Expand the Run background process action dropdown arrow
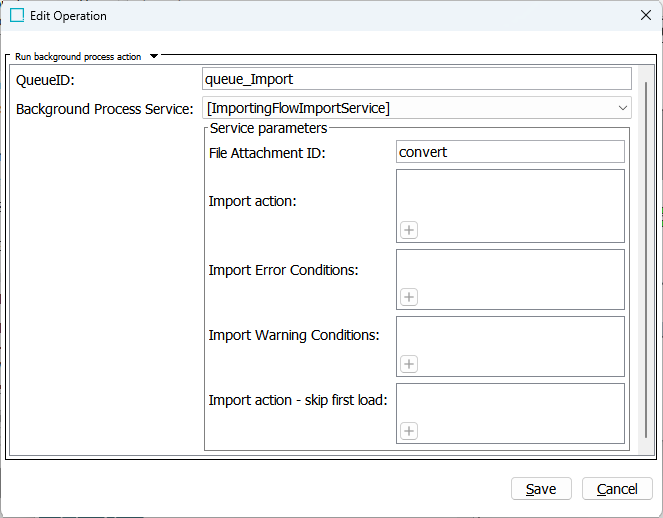 (x=154, y=56)
